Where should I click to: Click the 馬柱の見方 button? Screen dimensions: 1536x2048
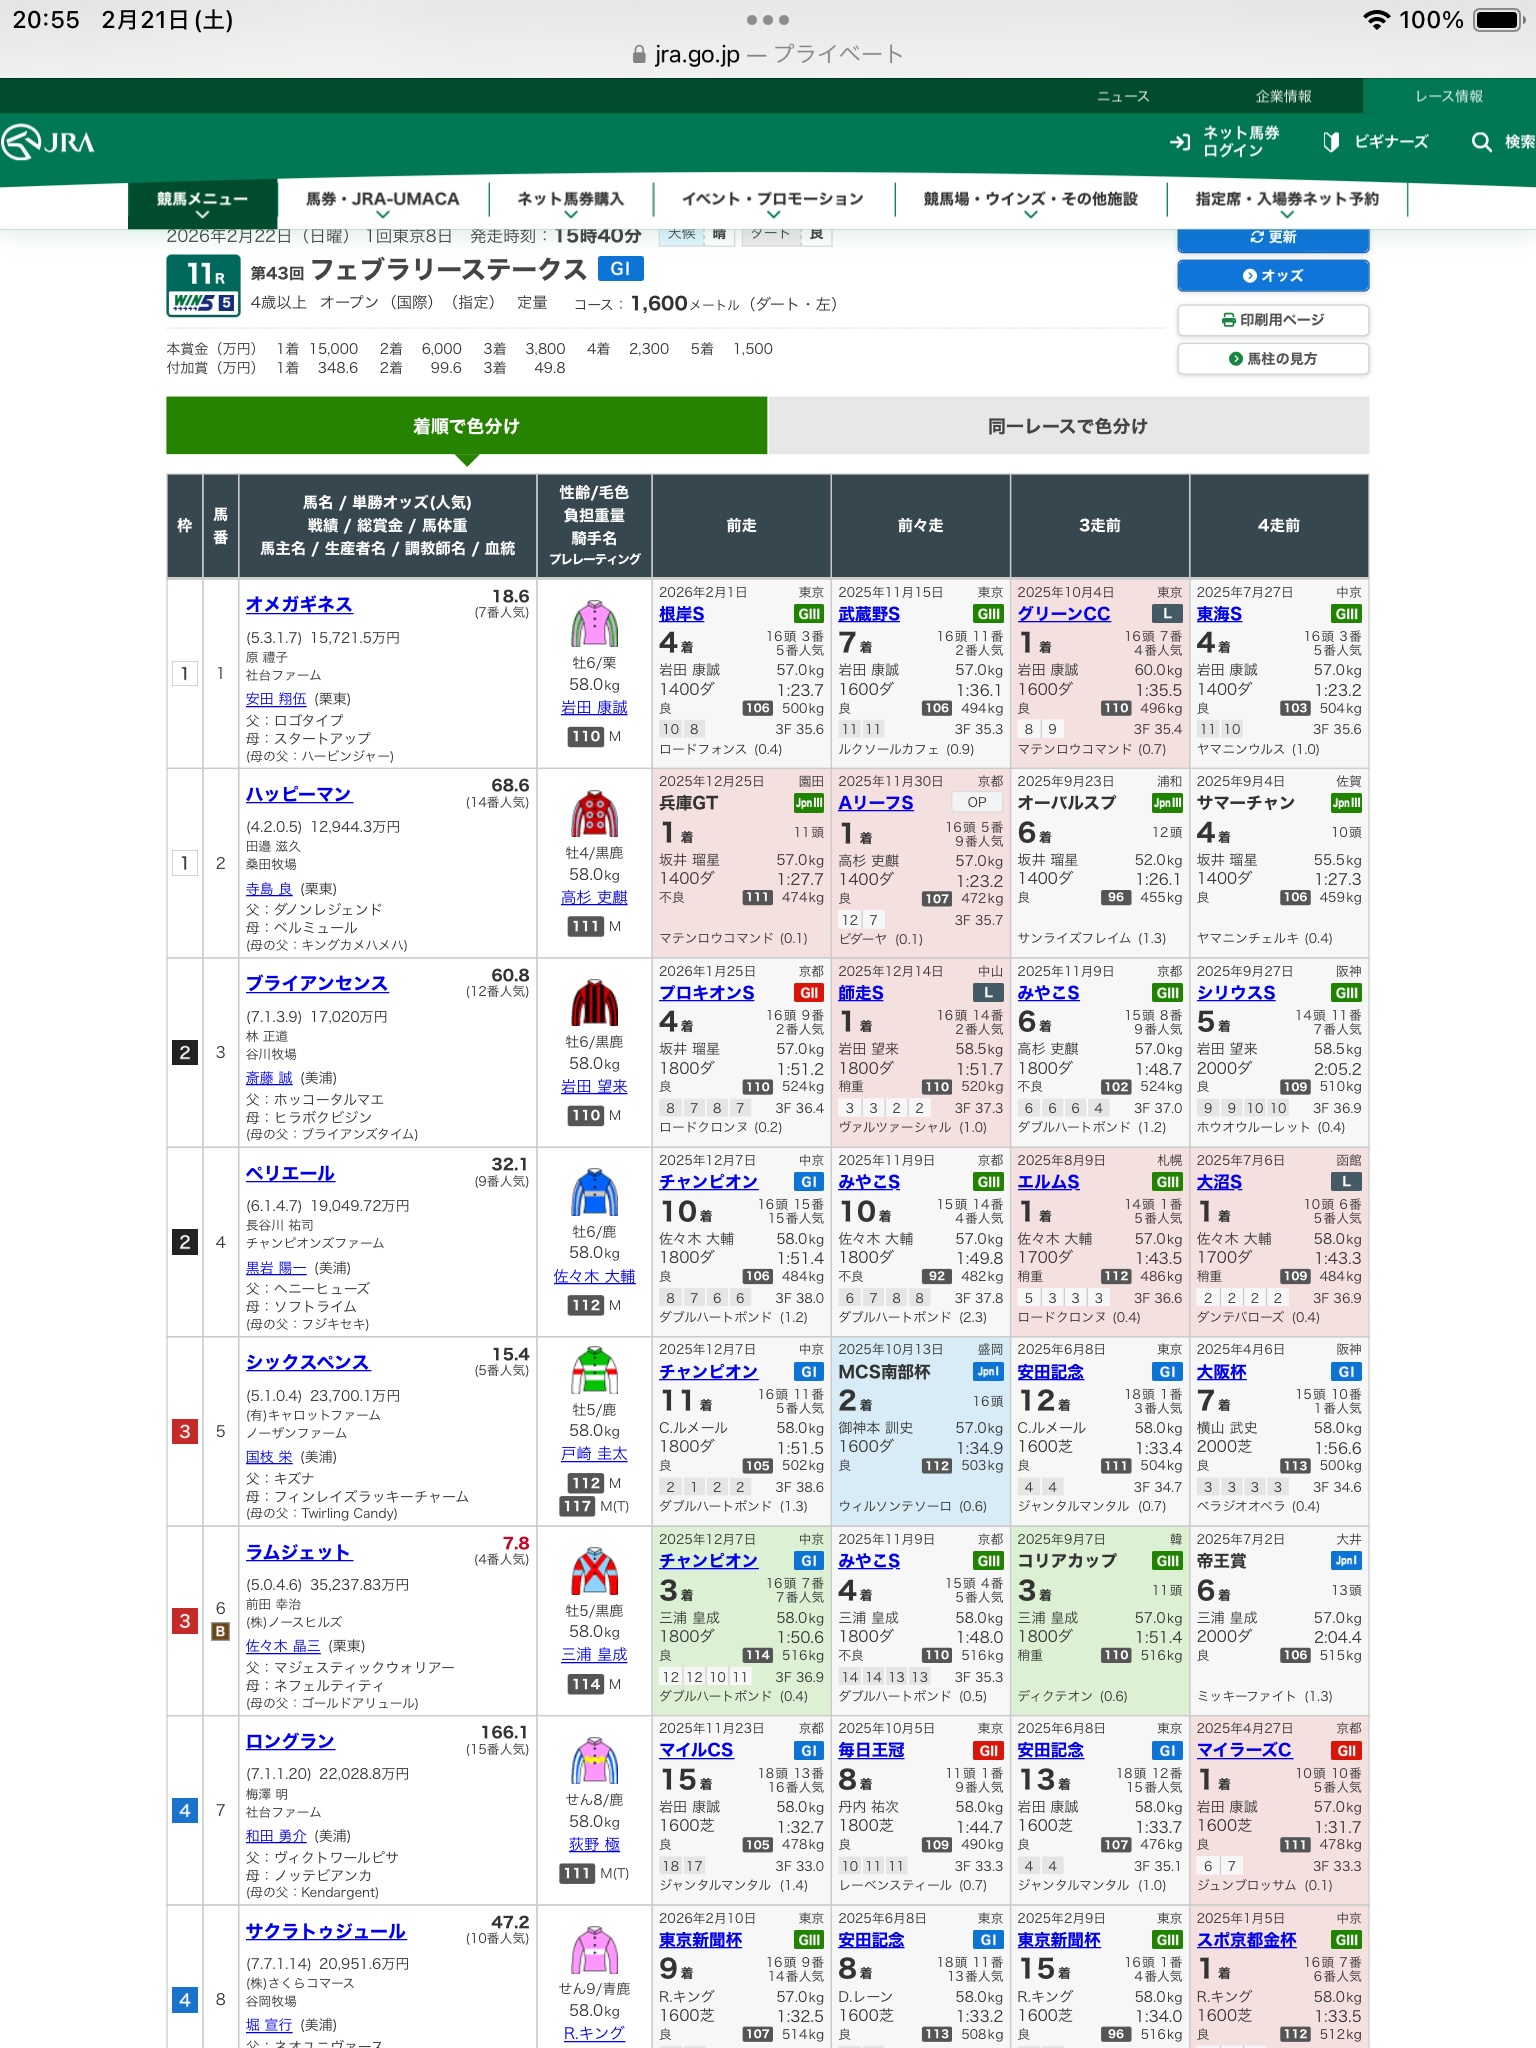pos(1273,359)
